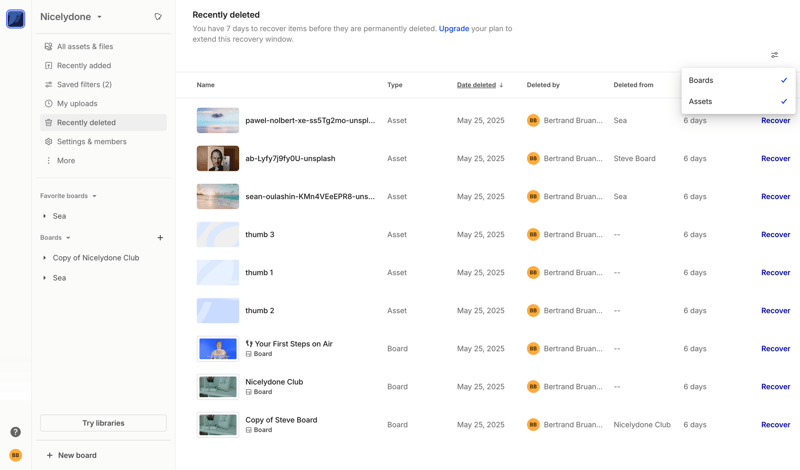Expand Copy of Nicelydone Club board

pos(45,258)
